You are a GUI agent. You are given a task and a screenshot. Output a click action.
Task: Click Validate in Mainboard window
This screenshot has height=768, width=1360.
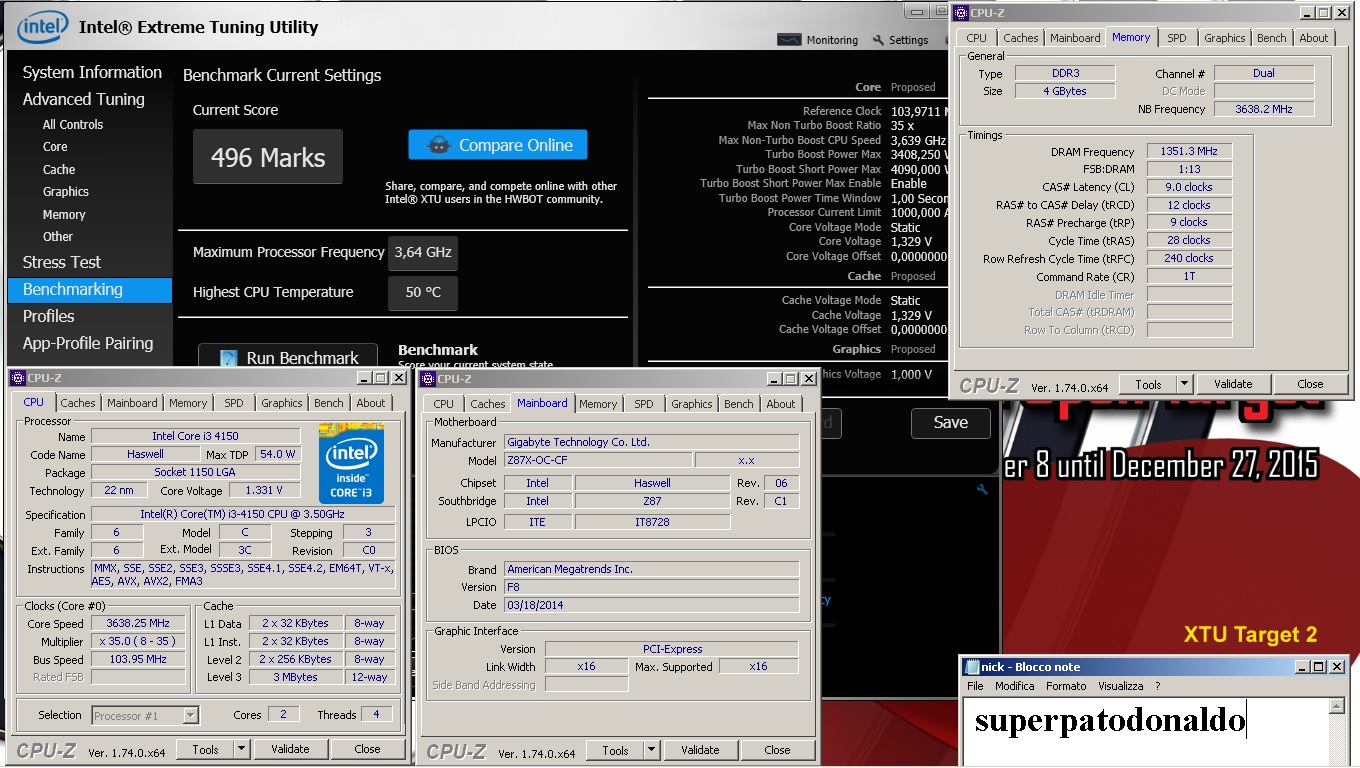click(700, 750)
